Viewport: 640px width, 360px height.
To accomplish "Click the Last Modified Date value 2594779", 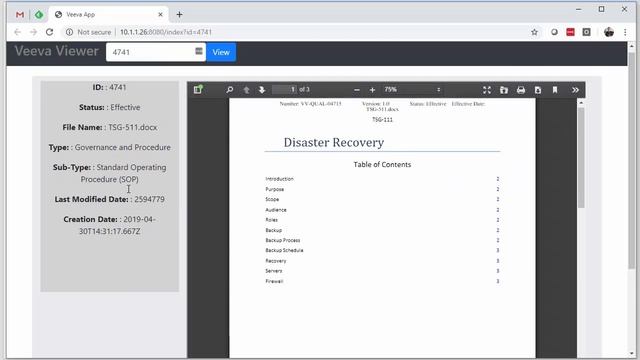I will point(149,199).
